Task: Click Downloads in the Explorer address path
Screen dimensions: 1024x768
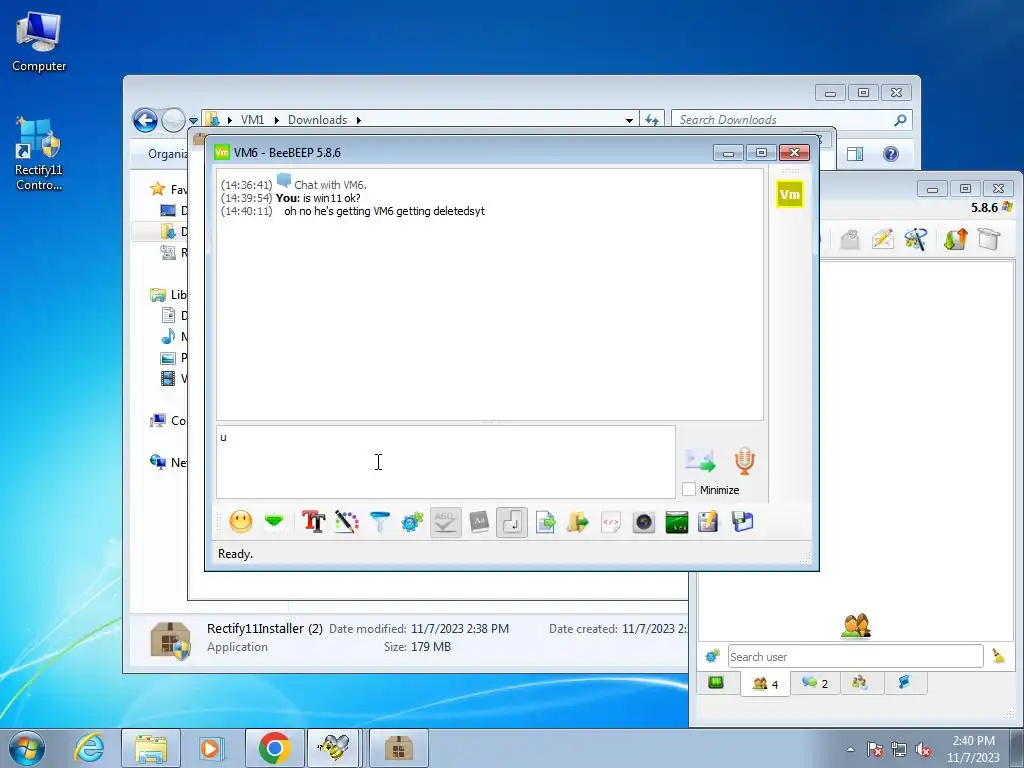Action: click(x=317, y=120)
